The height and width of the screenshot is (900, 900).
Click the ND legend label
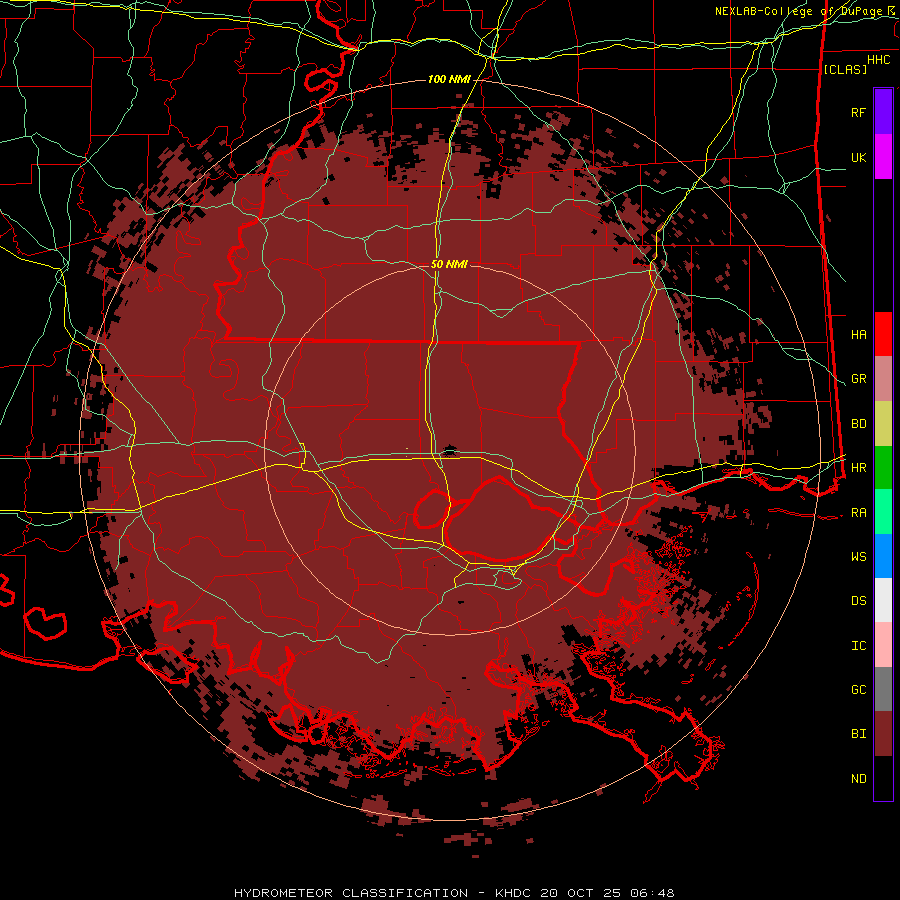point(858,779)
